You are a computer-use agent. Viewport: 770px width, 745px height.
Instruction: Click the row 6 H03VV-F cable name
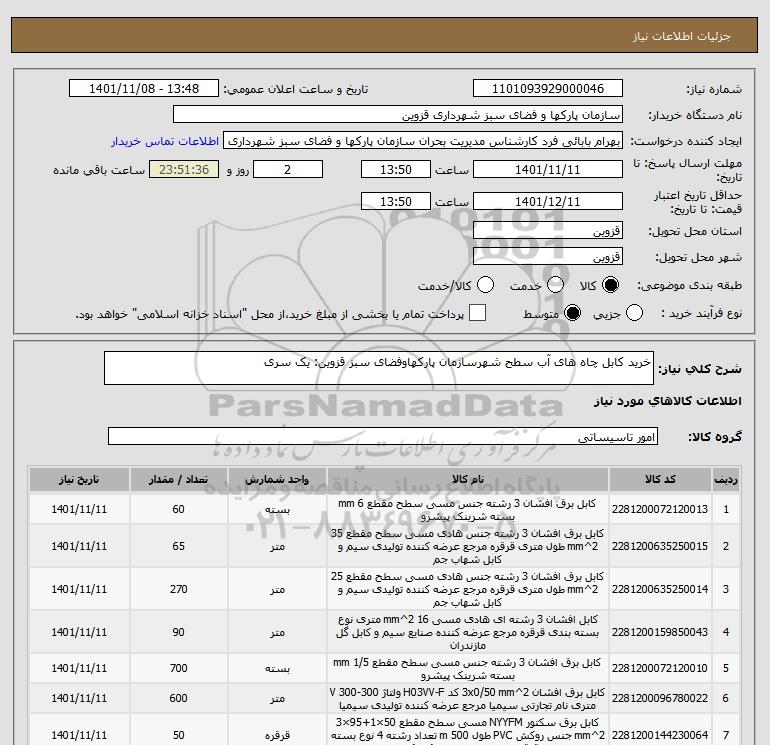467,699
